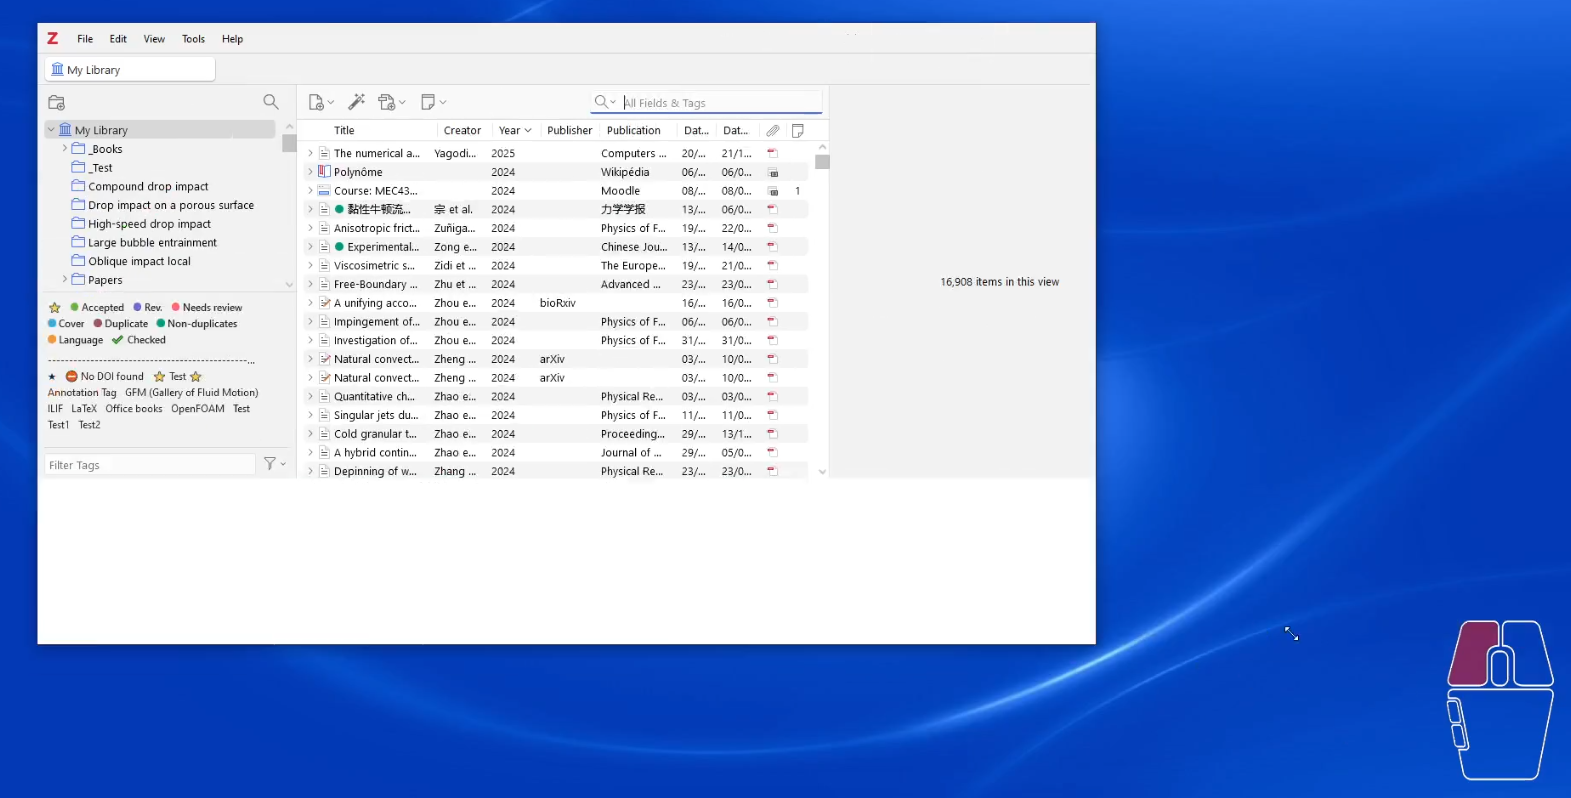Toggle the Checked tag filter
The height and width of the screenshot is (798, 1571).
coord(139,340)
